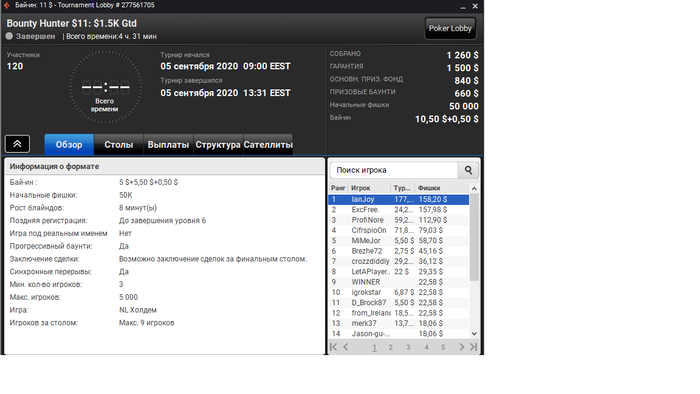The height and width of the screenshot is (394, 700).
Task: Click the 1 260 $ collected value
Action: click(x=462, y=55)
